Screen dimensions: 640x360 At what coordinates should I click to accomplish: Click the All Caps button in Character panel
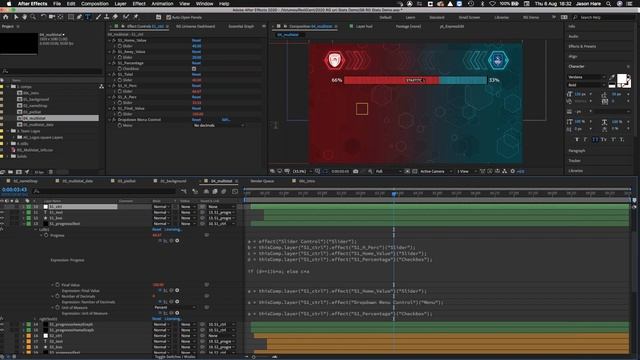coord(595,140)
